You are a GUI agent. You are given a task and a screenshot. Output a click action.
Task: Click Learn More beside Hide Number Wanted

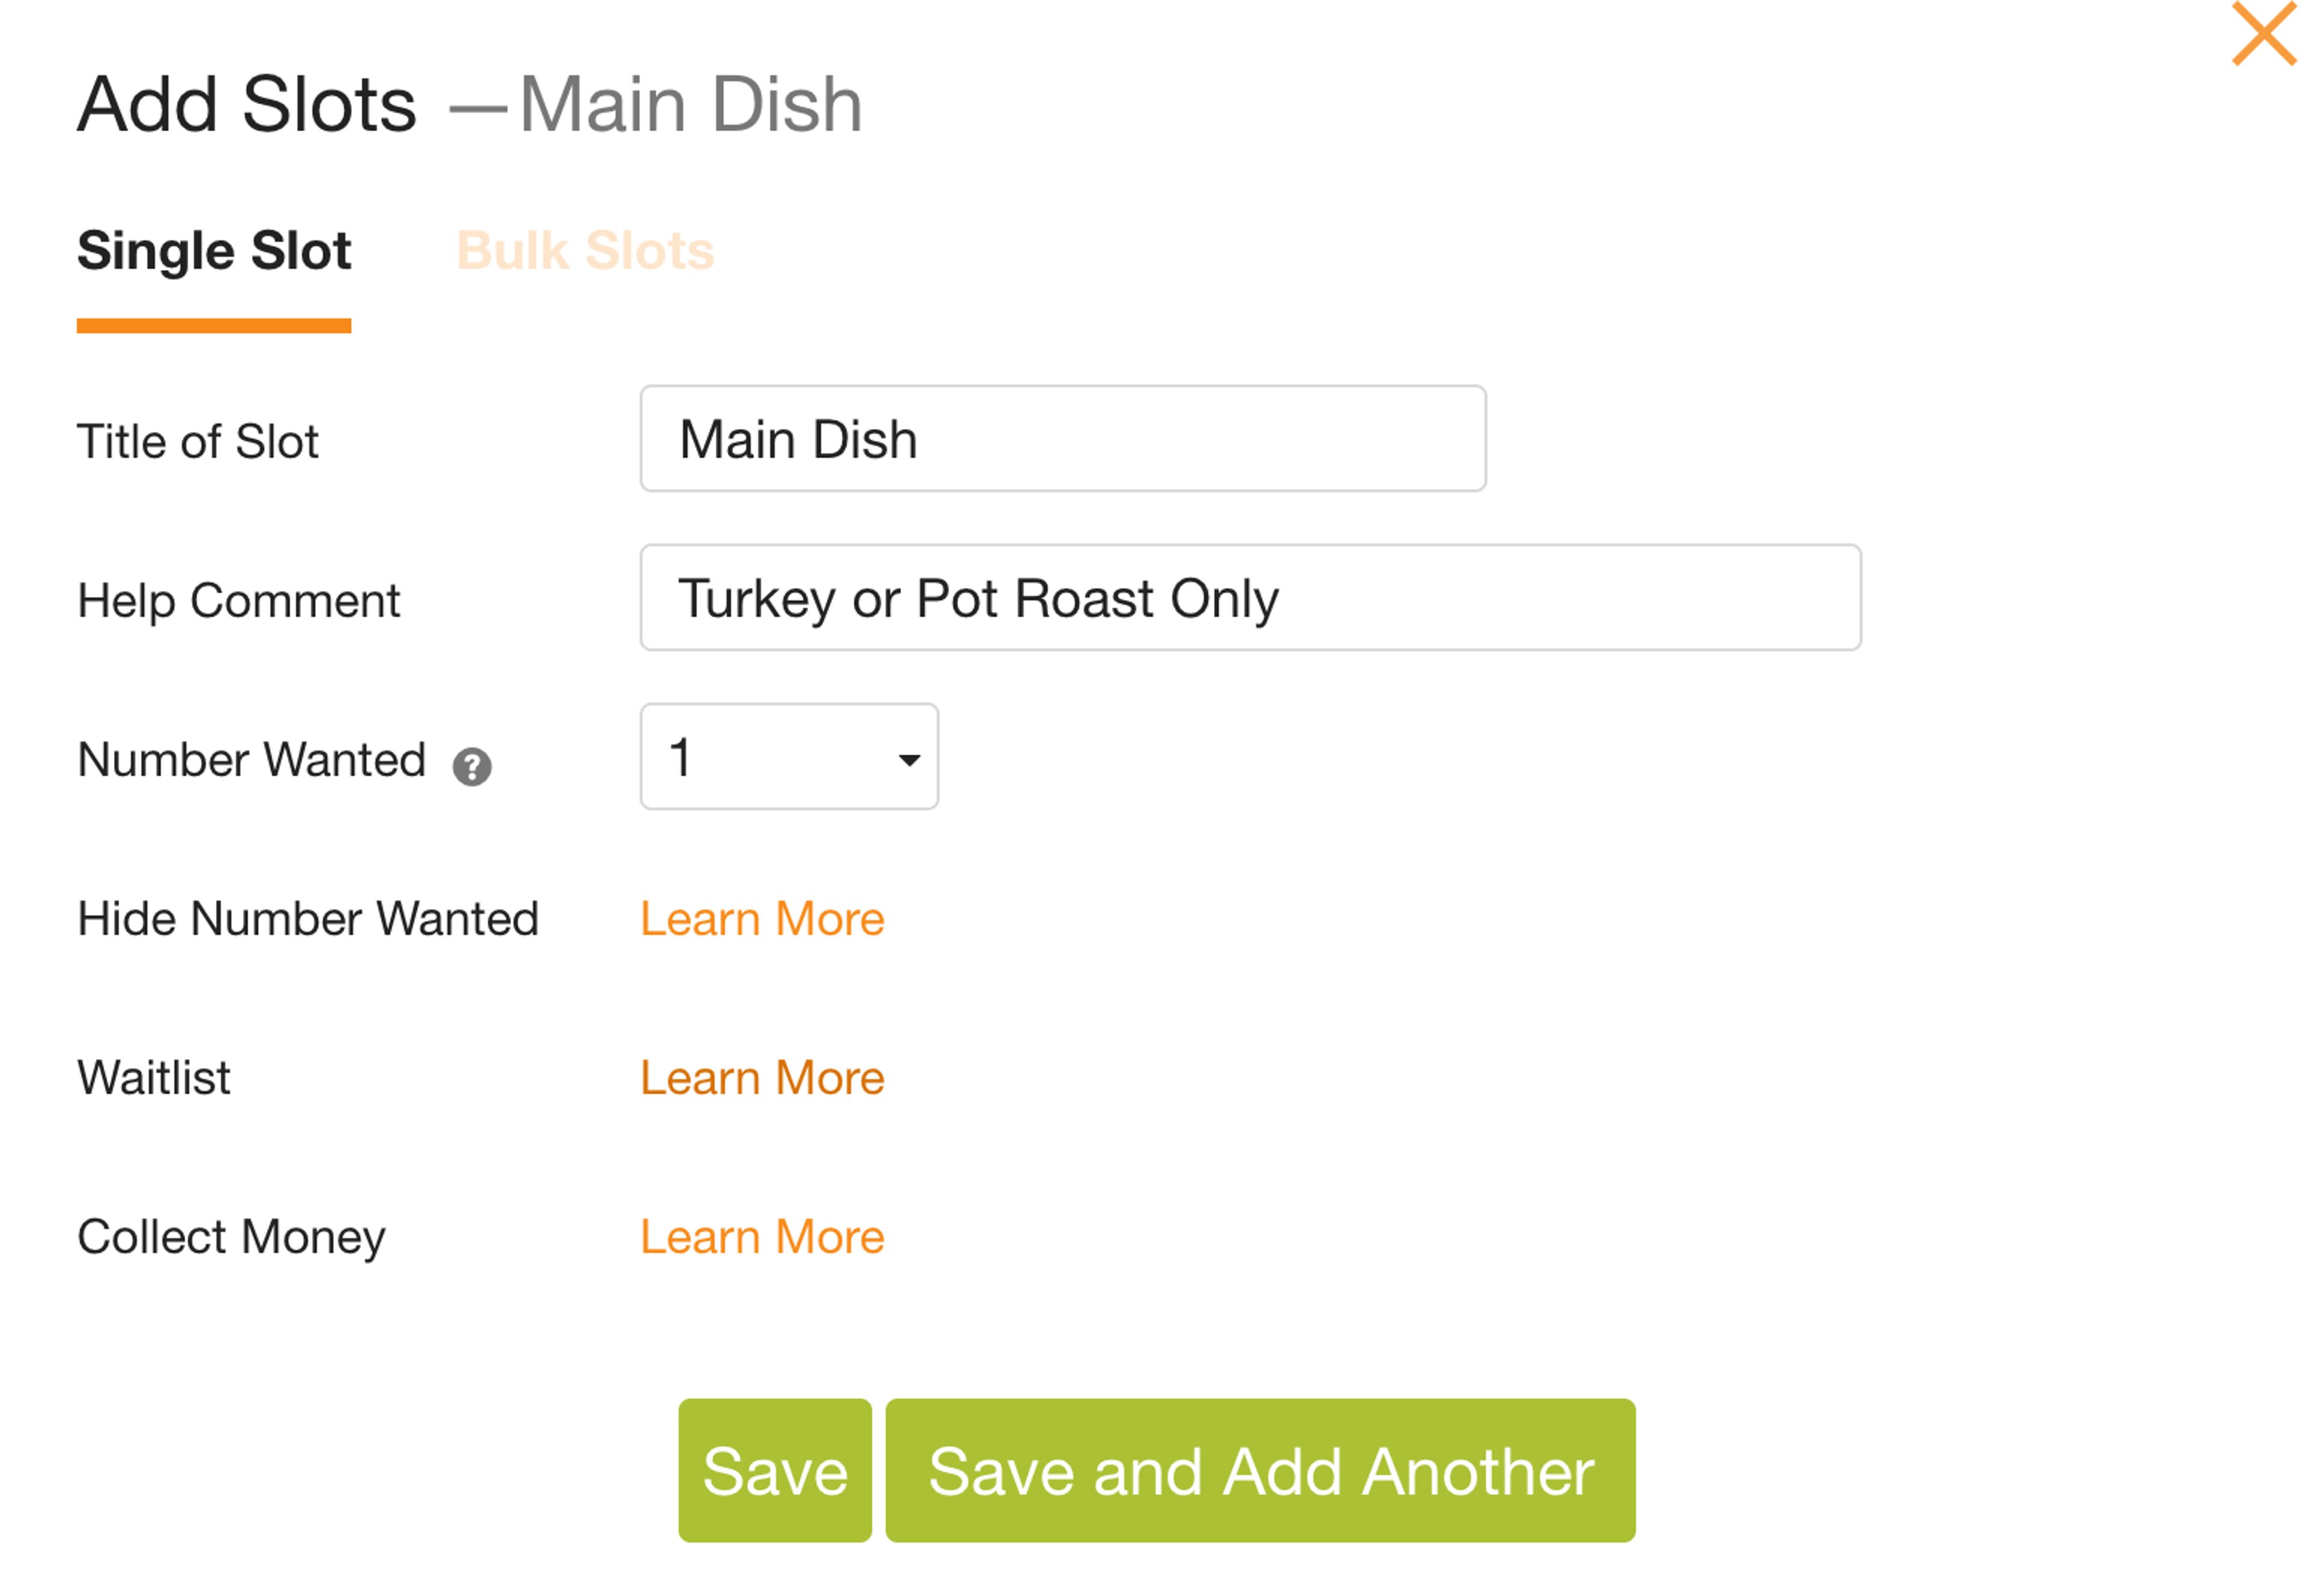762,919
